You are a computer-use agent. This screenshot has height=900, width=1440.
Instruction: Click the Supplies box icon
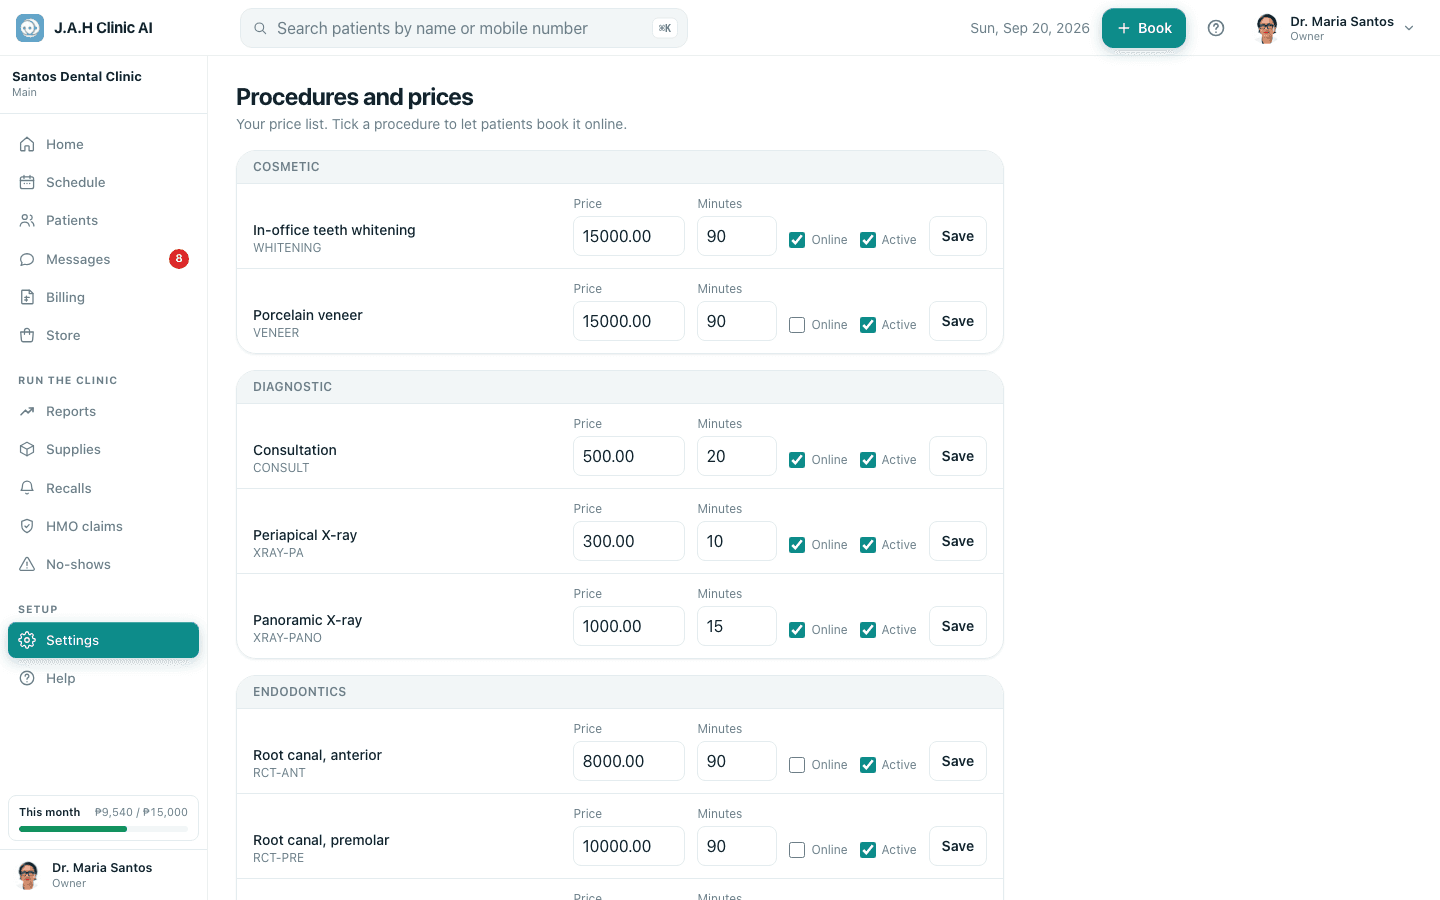coord(27,449)
